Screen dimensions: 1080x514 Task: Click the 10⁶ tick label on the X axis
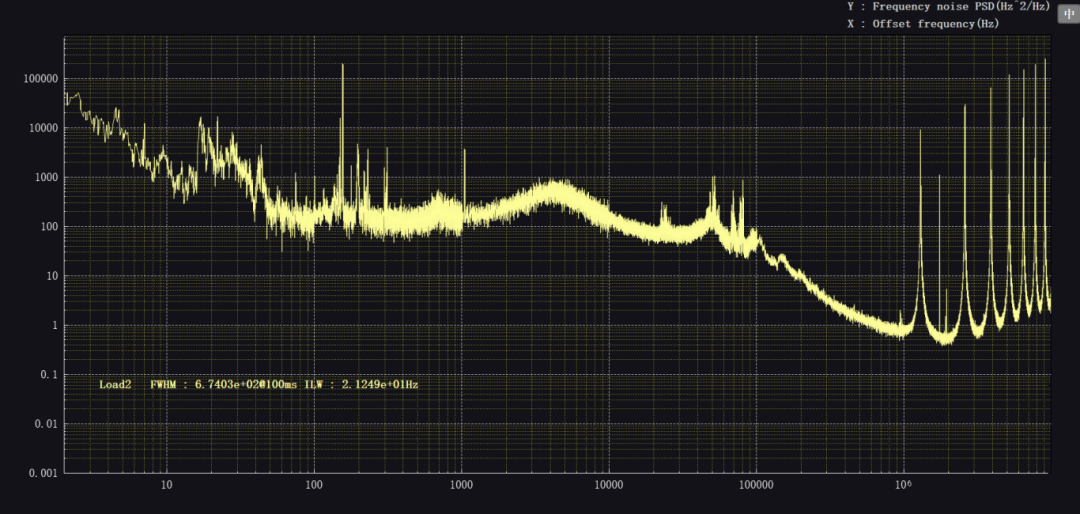pyautogui.click(x=903, y=485)
